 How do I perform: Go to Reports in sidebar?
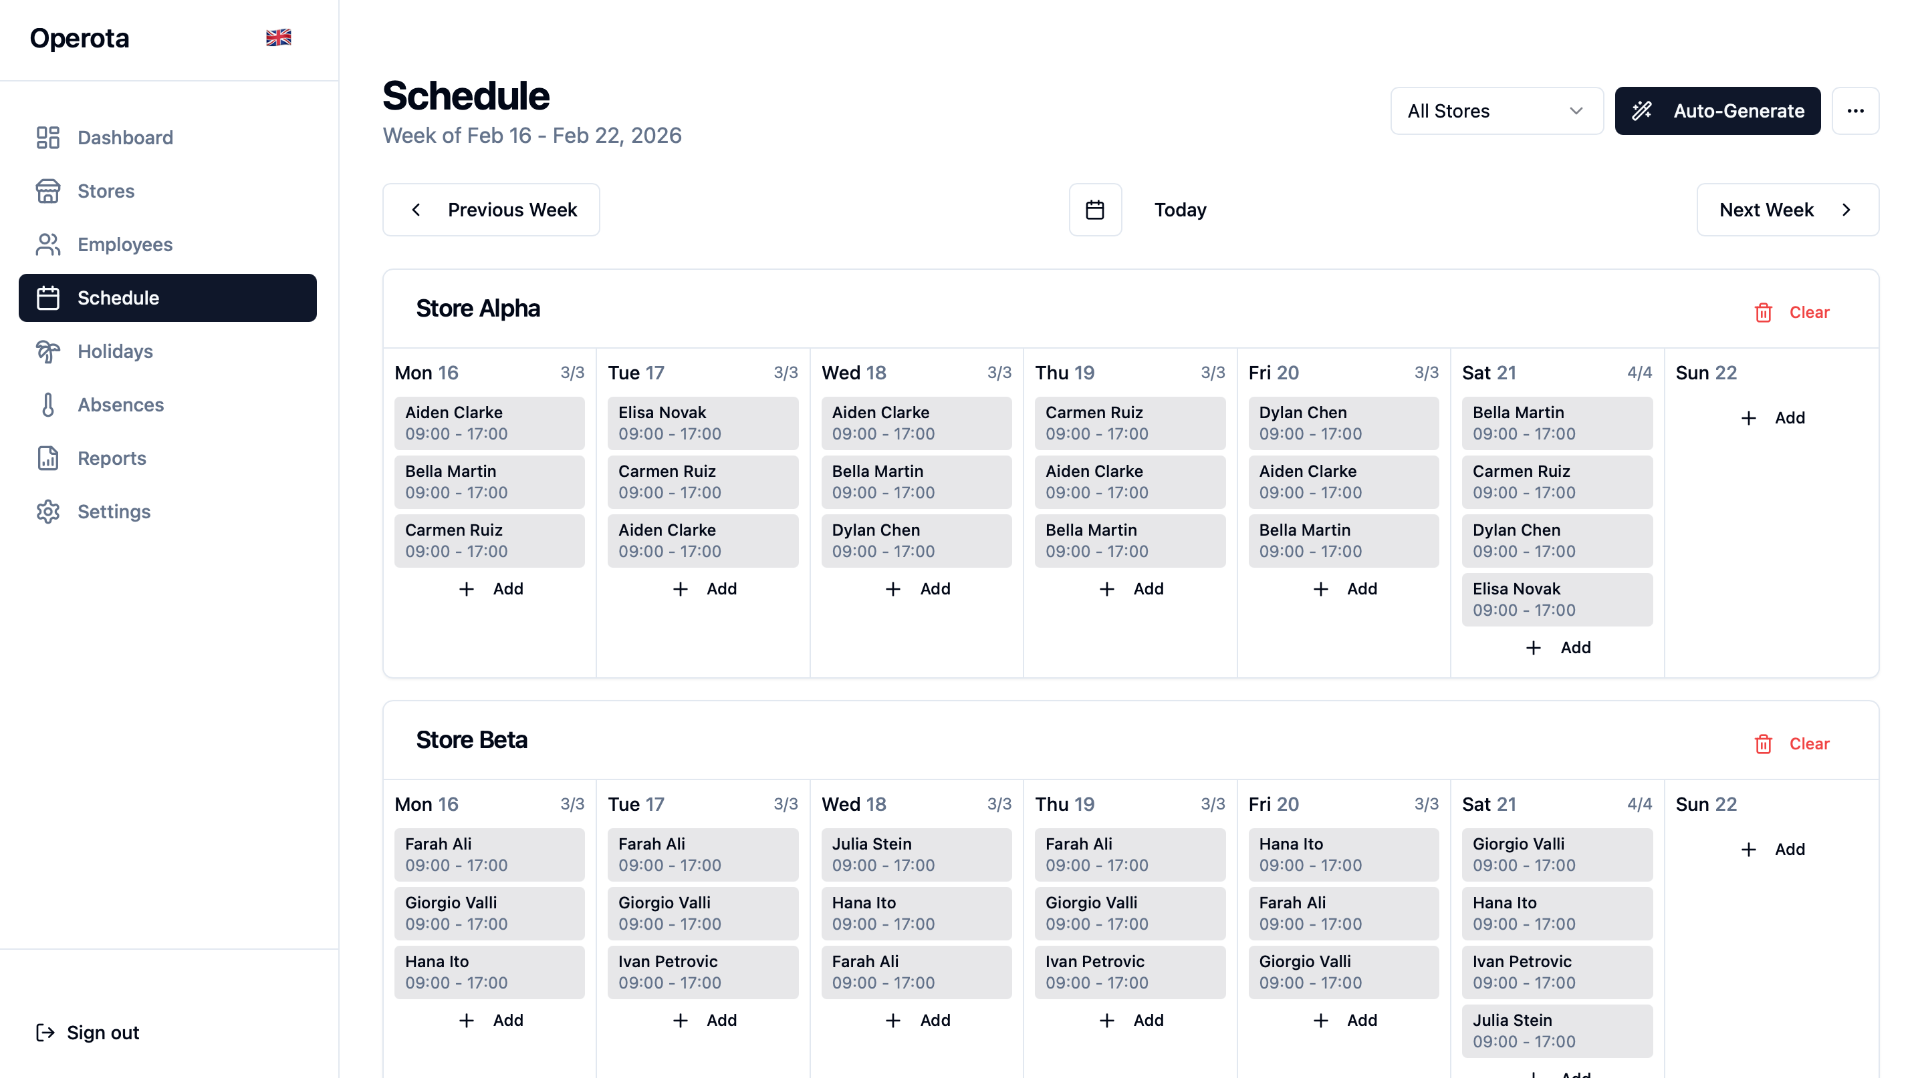(x=112, y=458)
